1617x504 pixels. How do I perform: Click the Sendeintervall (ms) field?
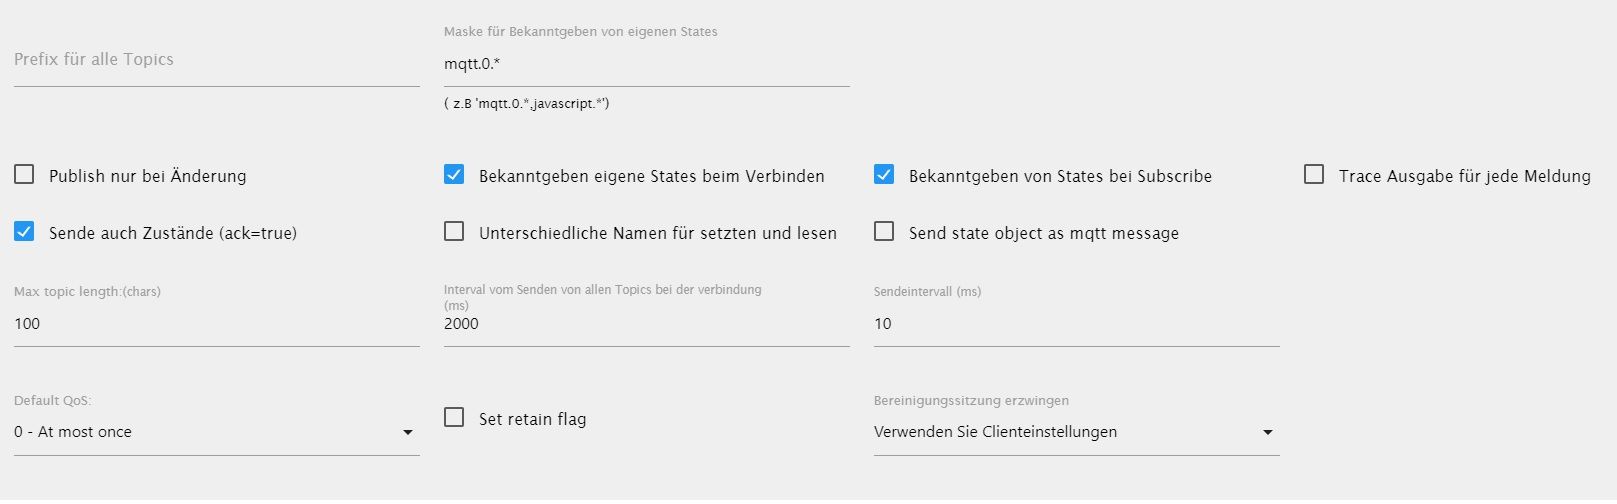1077,324
